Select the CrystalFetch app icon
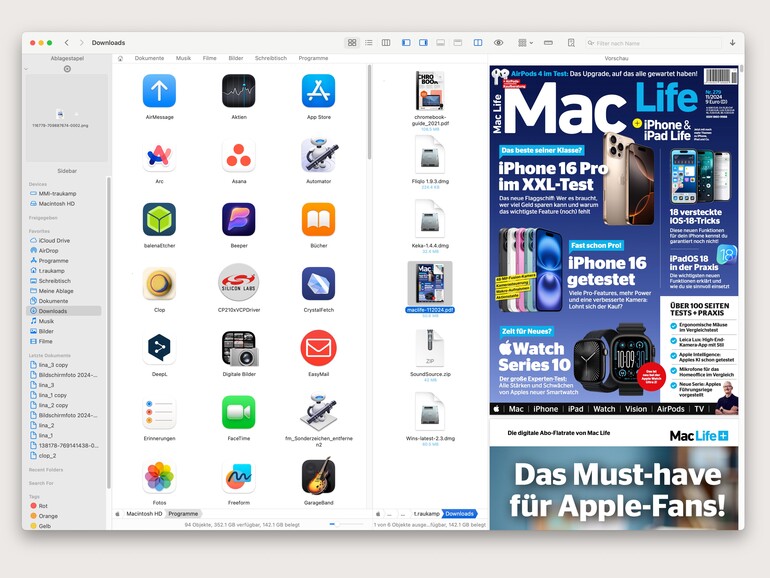The height and width of the screenshot is (578, 770). click(318, 283)
